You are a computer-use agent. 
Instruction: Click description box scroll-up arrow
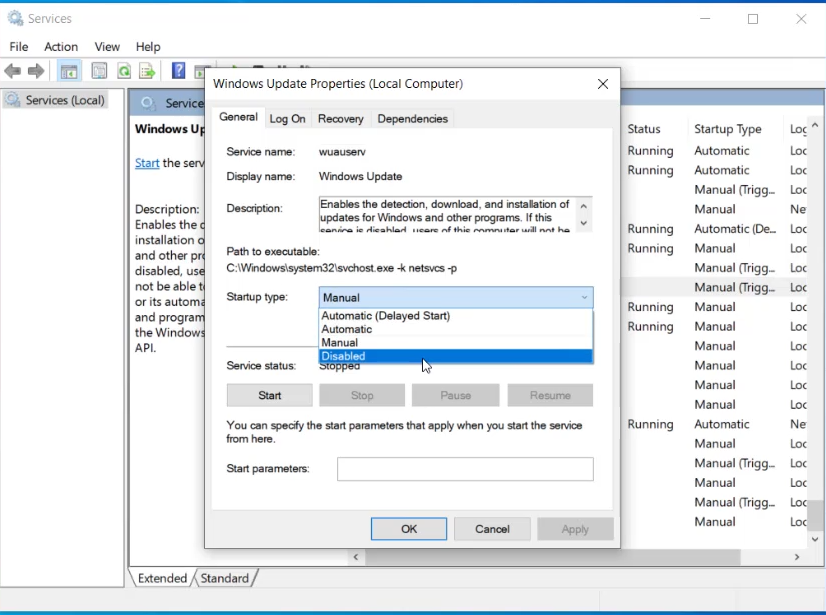pyautogui.click(x=584, y=206)
